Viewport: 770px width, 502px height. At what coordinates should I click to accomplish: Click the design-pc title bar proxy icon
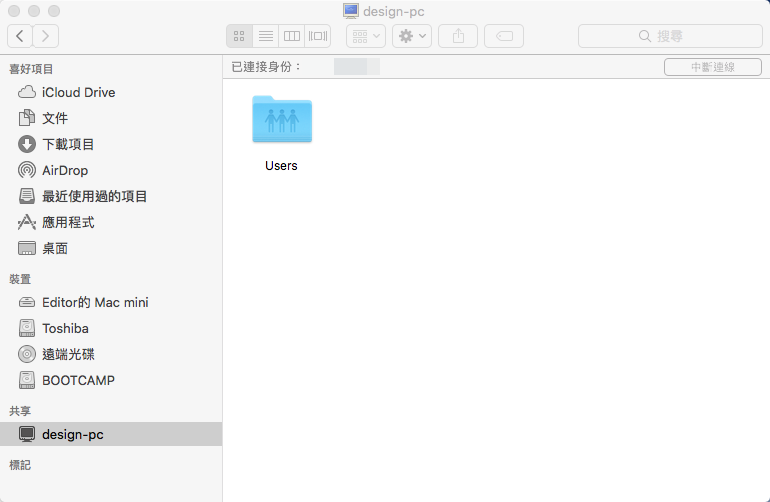pyautogui.click(x=351, y=11)
